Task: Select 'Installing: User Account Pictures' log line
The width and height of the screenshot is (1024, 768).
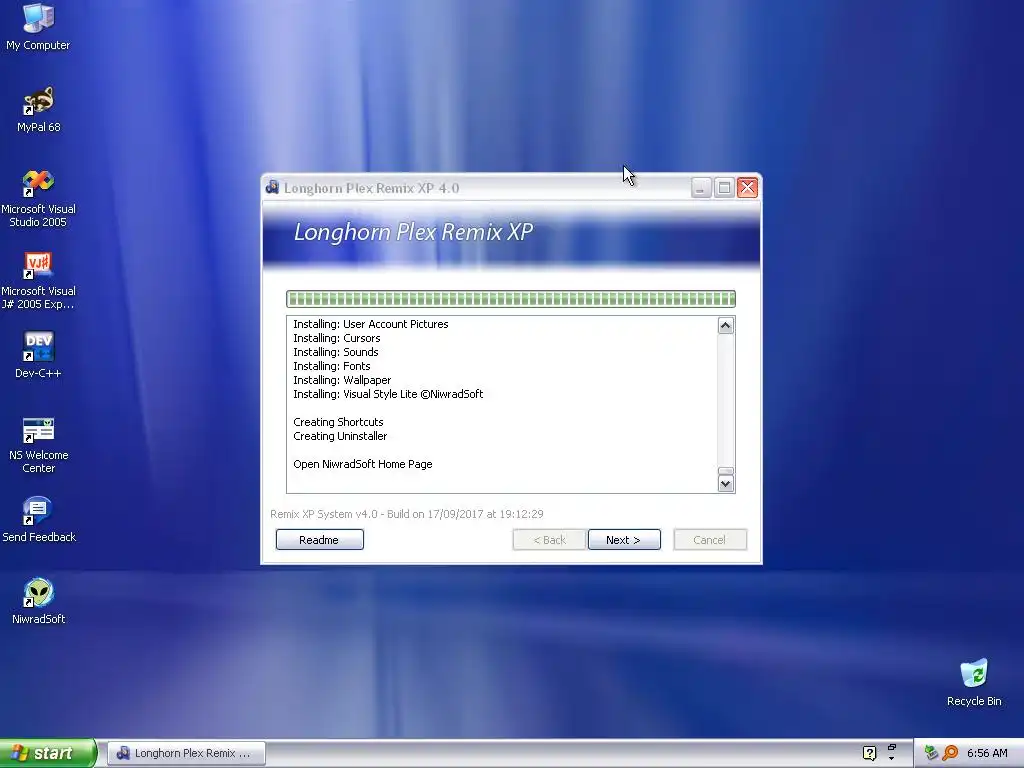Action: coord(370,324)
